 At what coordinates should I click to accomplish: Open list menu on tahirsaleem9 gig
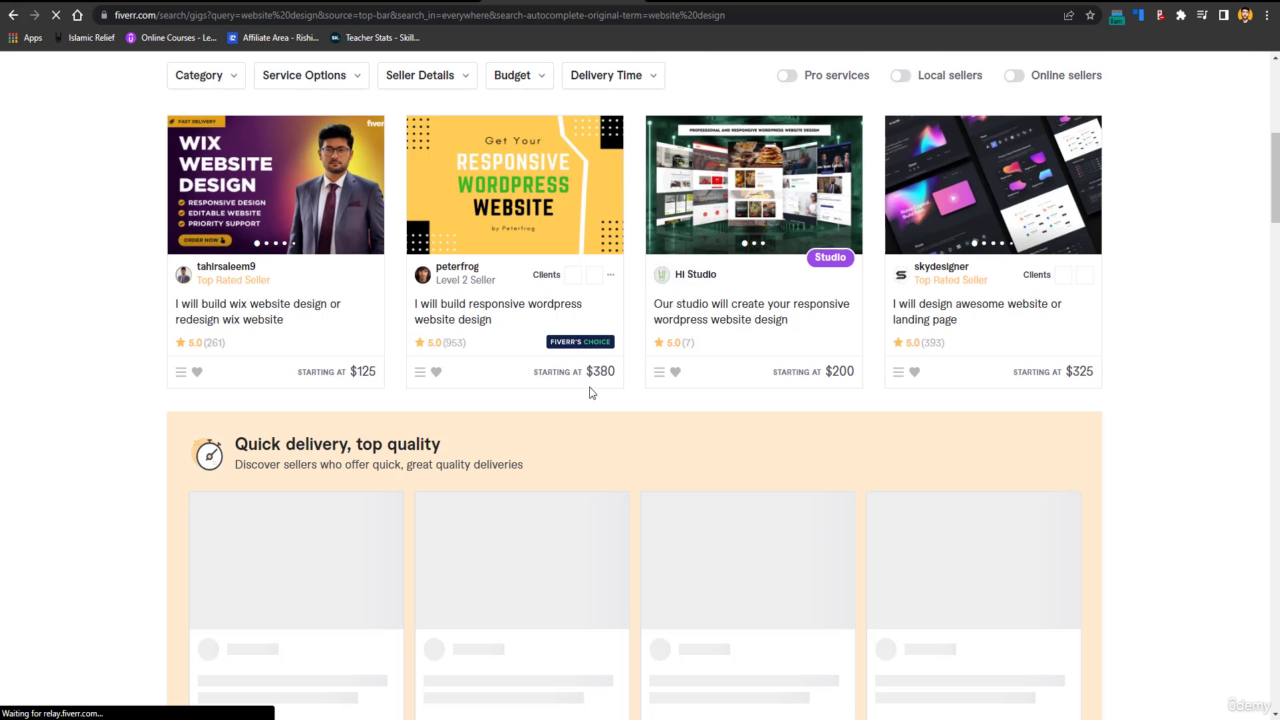click(181, 372)
